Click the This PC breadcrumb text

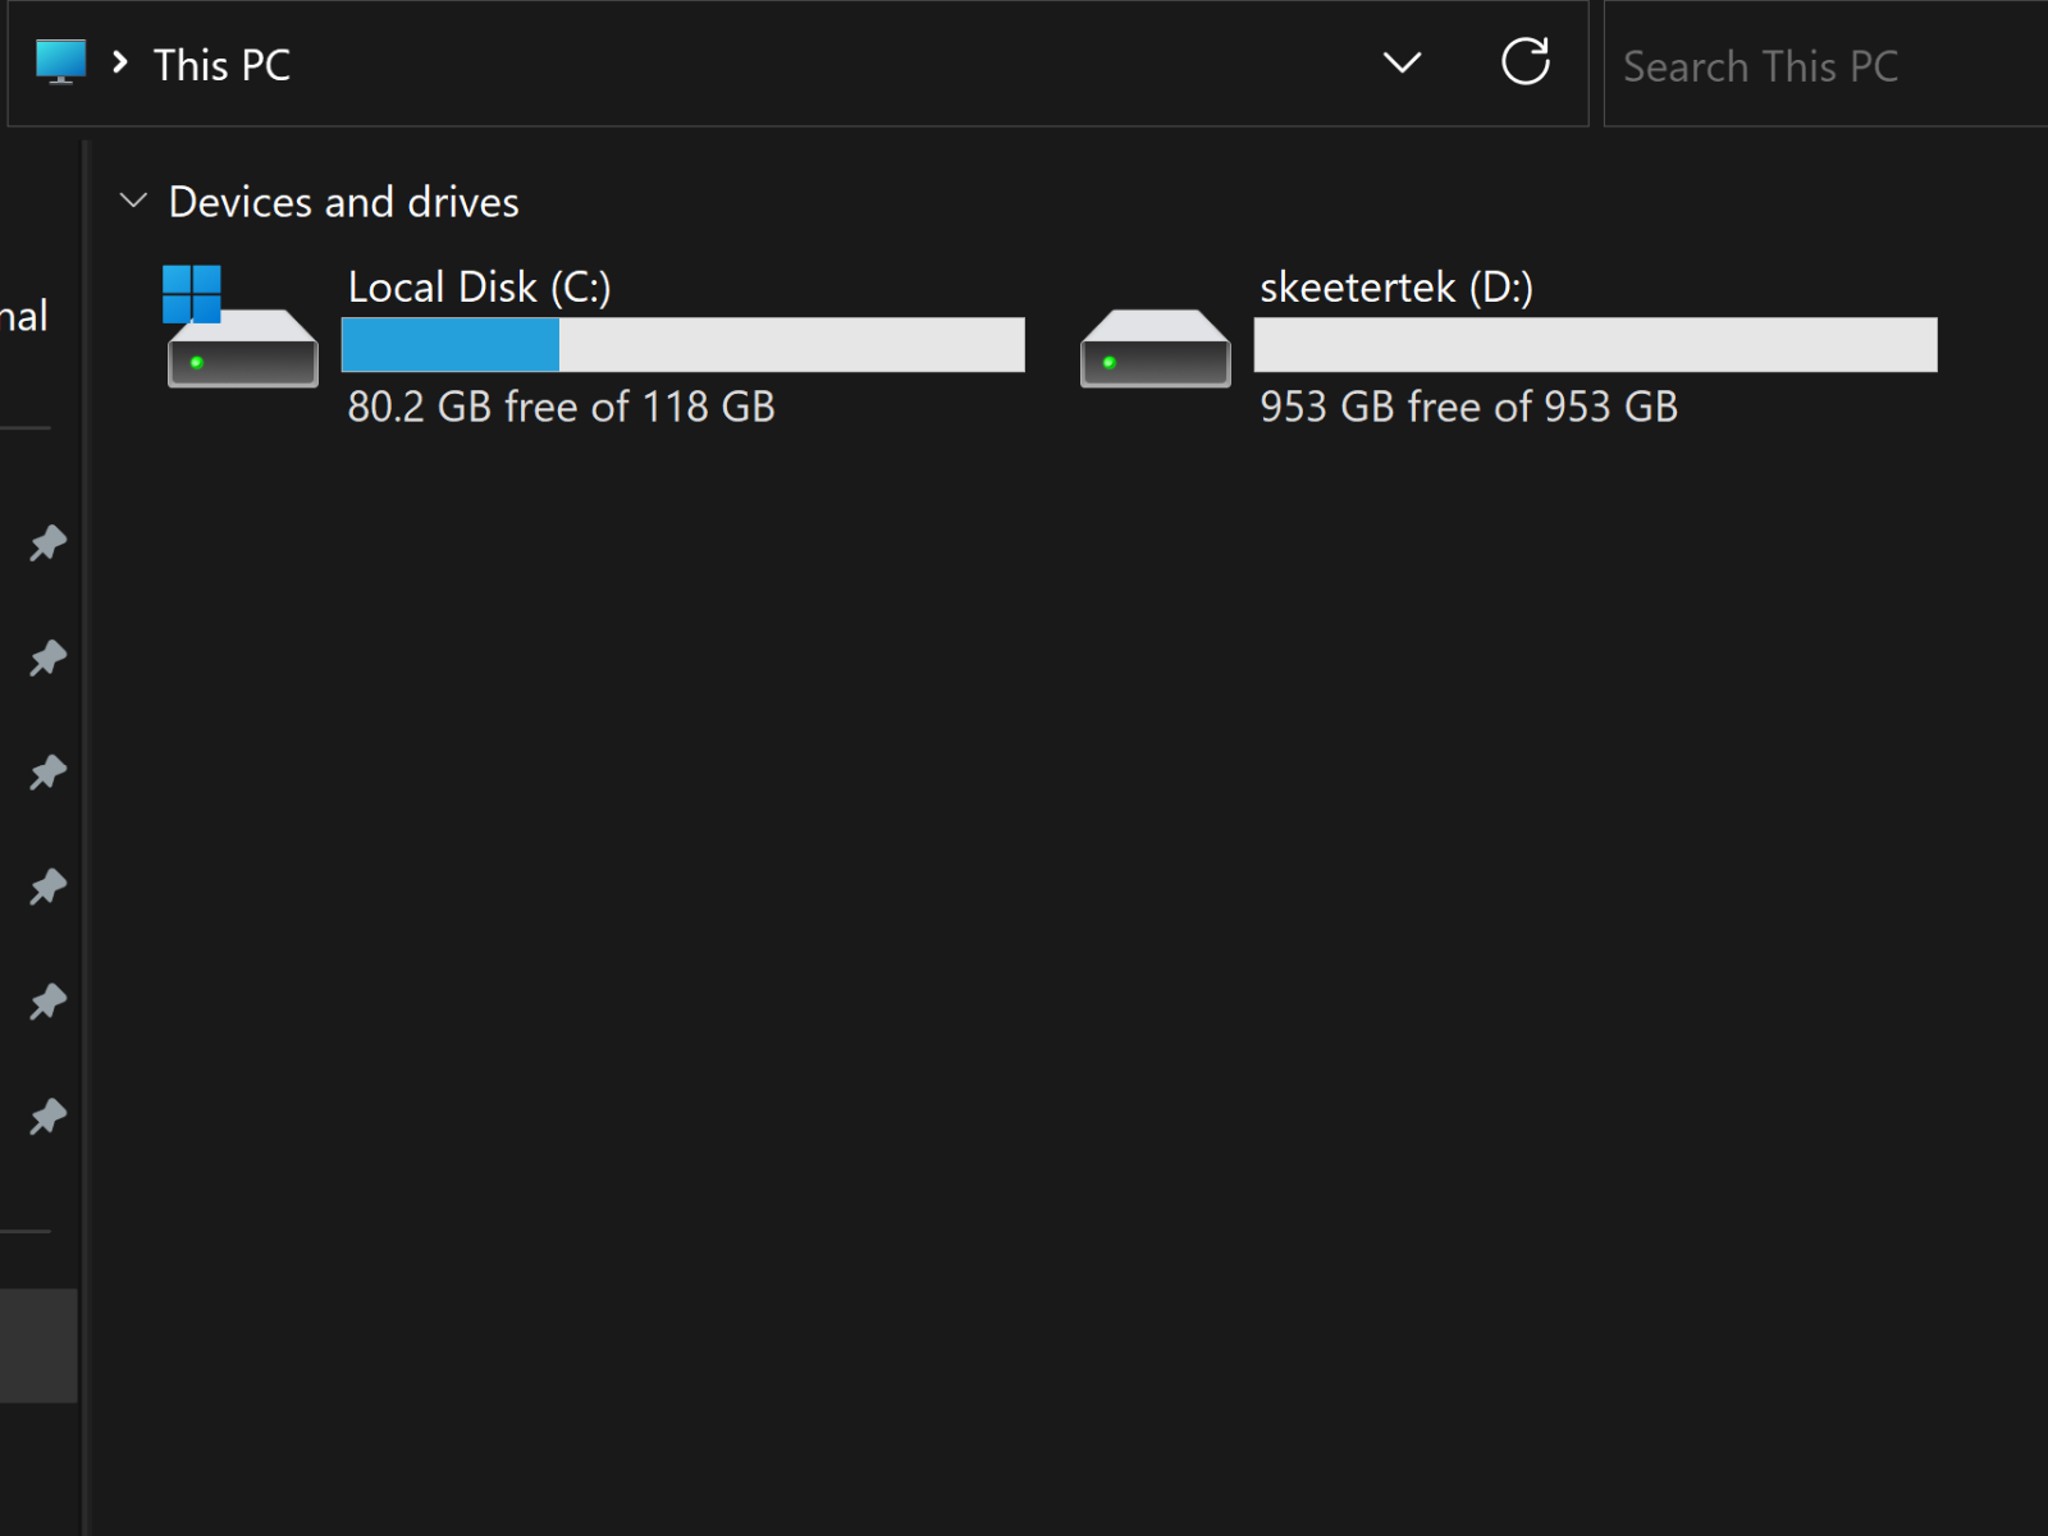[222, 65]
